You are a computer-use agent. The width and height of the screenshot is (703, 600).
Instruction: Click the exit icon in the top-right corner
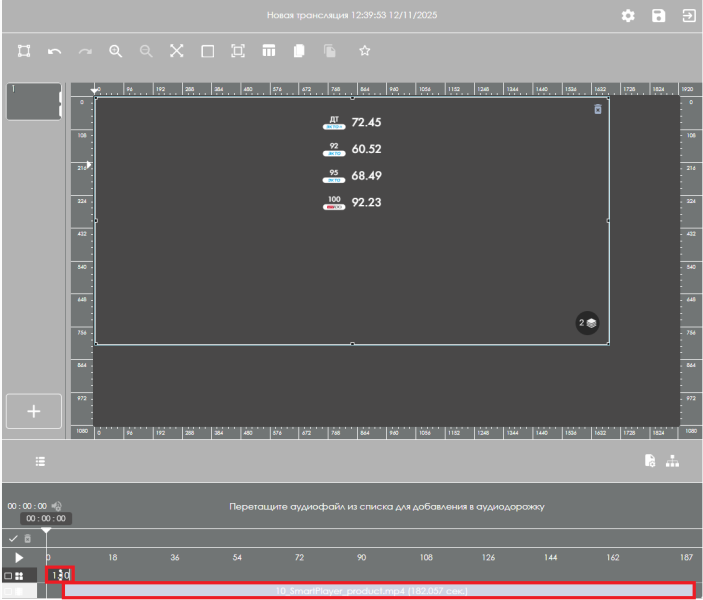(x=688, y=17)
